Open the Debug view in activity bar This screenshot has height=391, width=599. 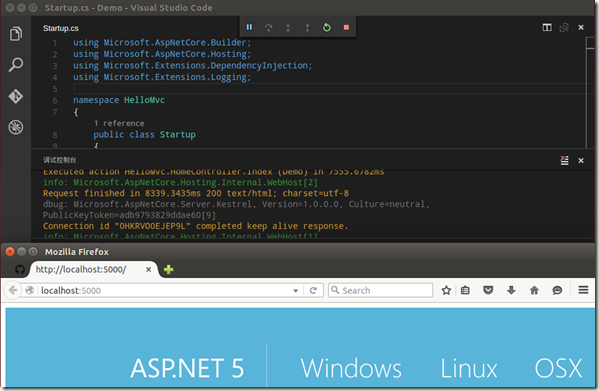[x=16, y=127]
